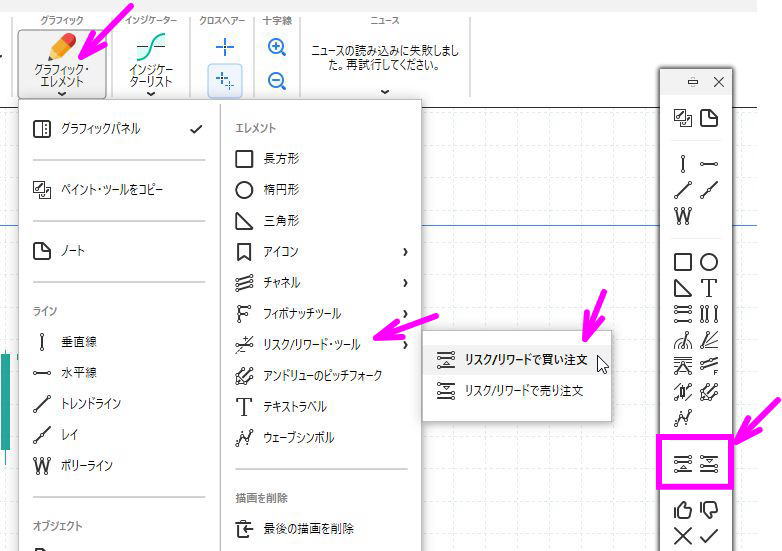Select vertical line icon in floating panel

click(x=683, y=164)
